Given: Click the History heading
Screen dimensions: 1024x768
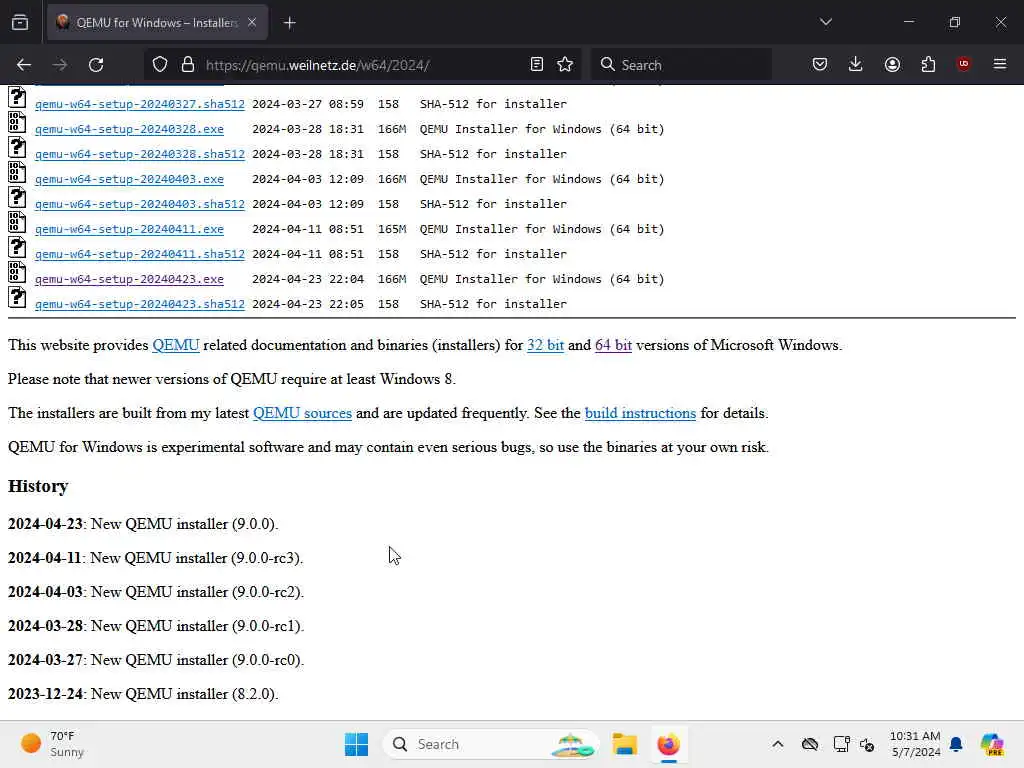Looking at the screenshot, I should 38,486.
